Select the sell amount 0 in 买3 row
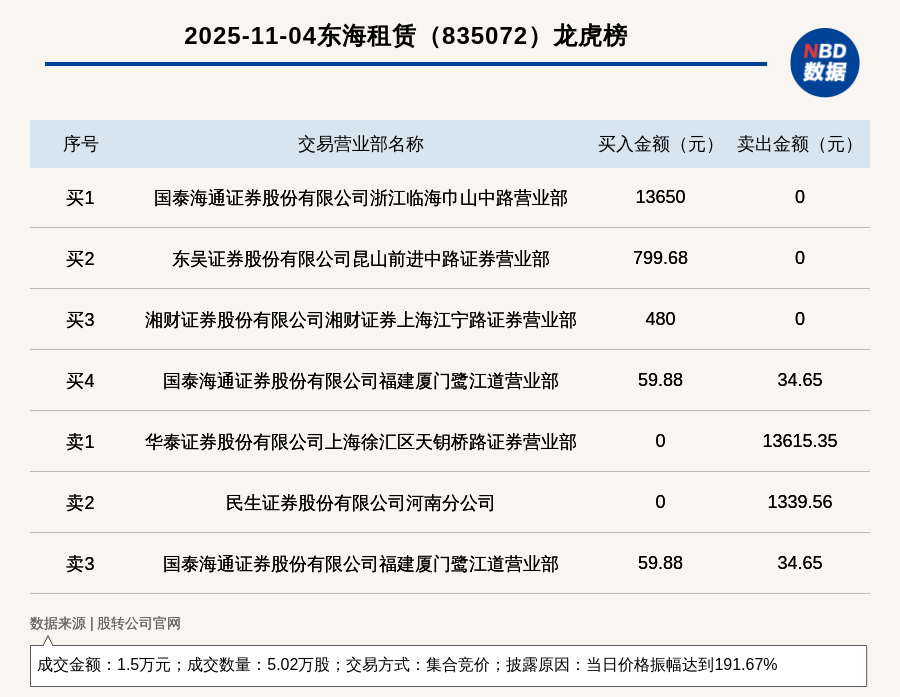The image size is (900, 697). click(800, 319)
